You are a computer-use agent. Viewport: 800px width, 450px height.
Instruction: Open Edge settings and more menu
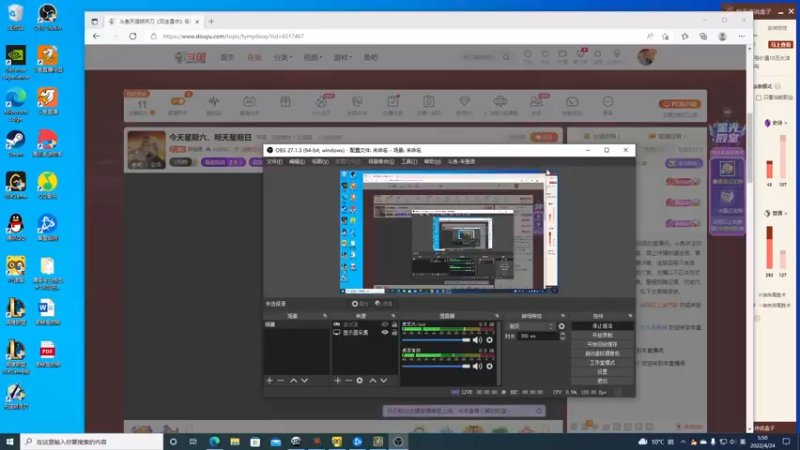pyautogui.click(x=741, y=36)
